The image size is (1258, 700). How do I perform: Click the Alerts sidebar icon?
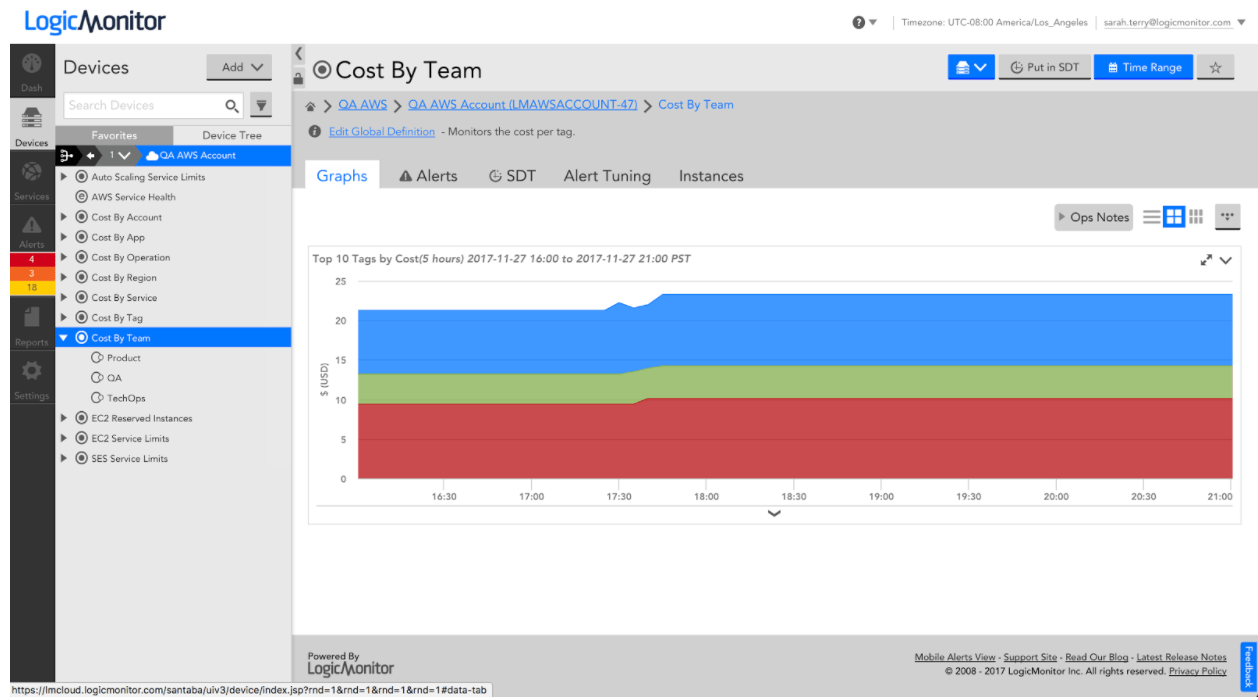tap(31, 227)
